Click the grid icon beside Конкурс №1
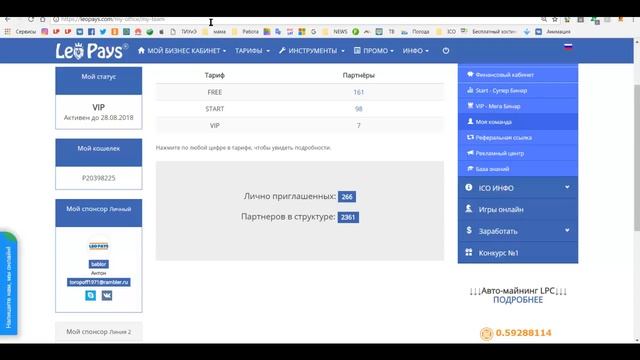This screenshot has width=640, height=360. coord(469,252)
